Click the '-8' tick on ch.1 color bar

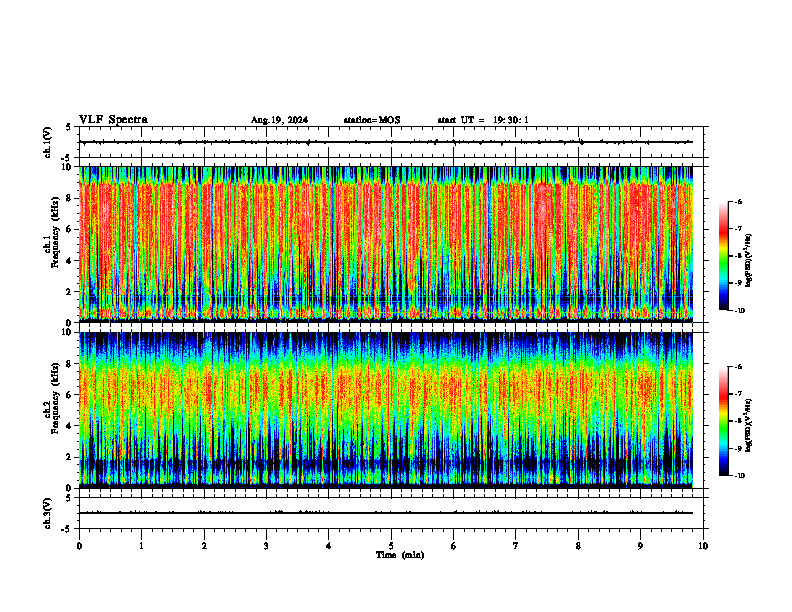(x=739, y=256)
